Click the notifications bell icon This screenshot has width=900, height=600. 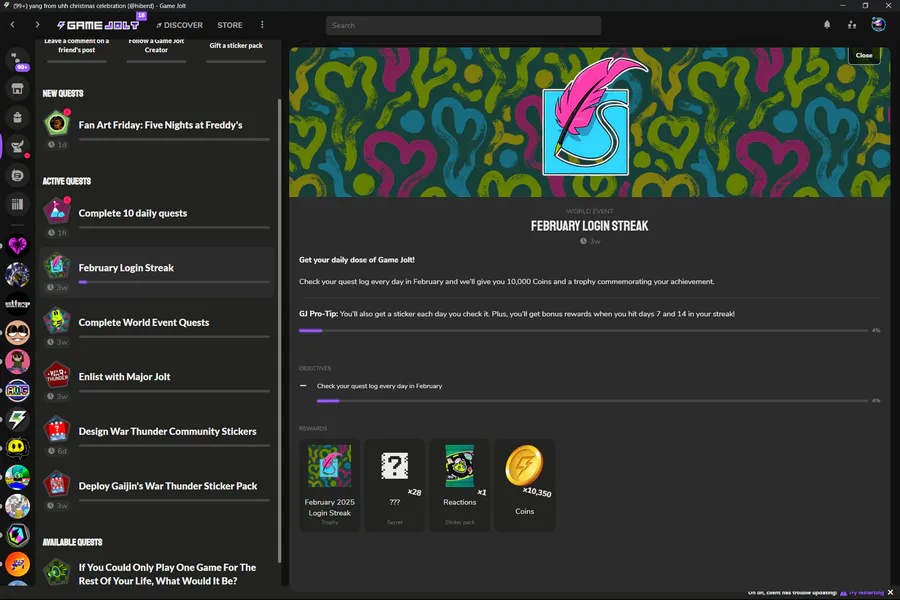(x=827, y=25)
